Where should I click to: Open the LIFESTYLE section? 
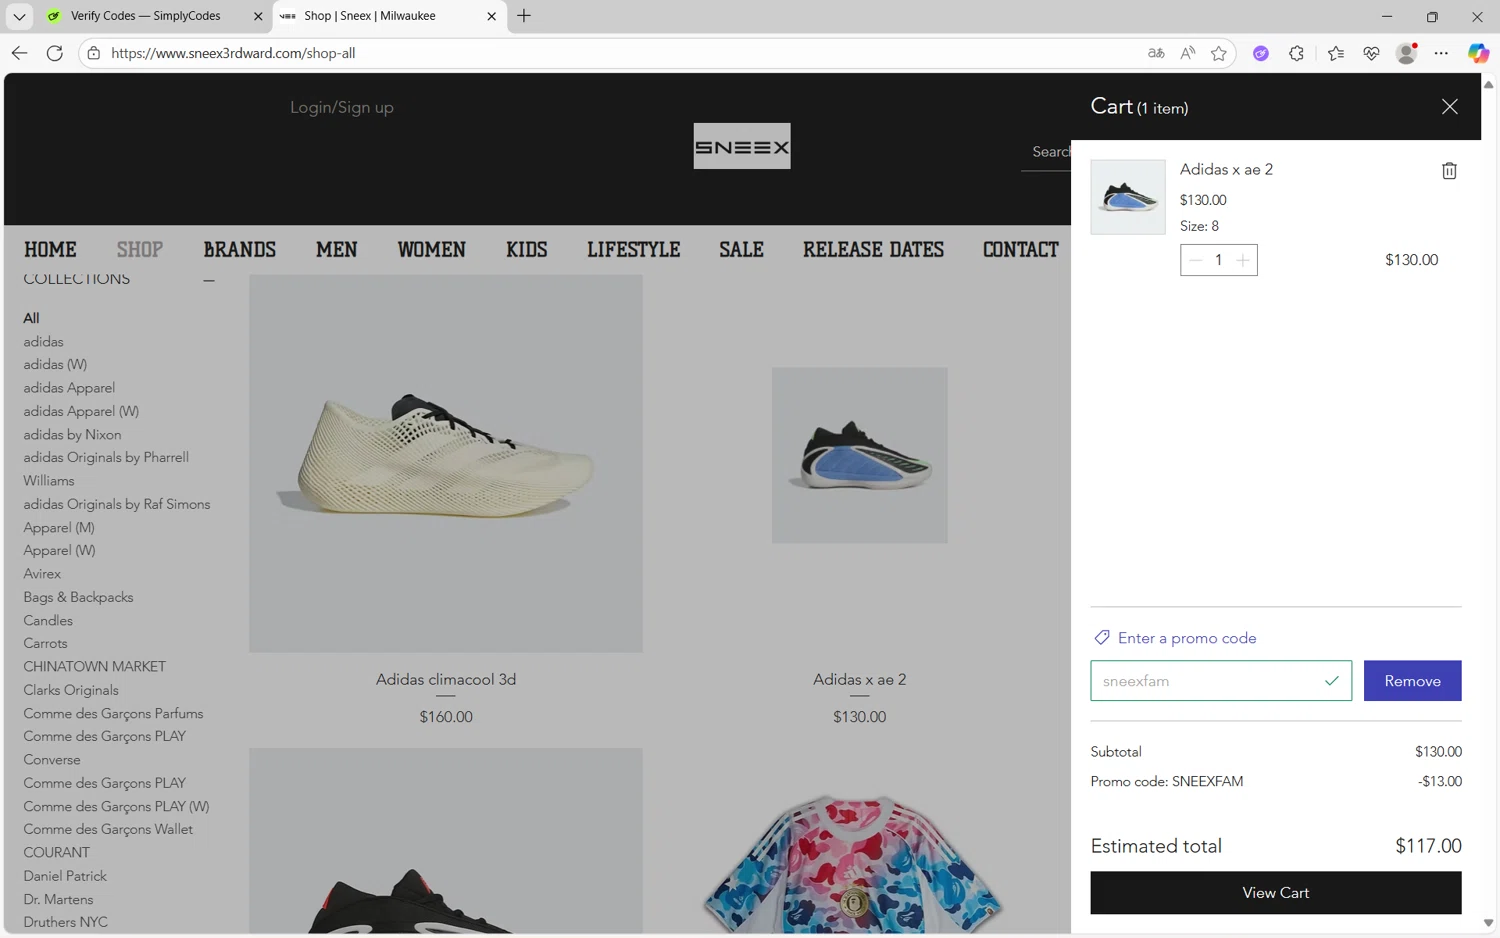634,249
